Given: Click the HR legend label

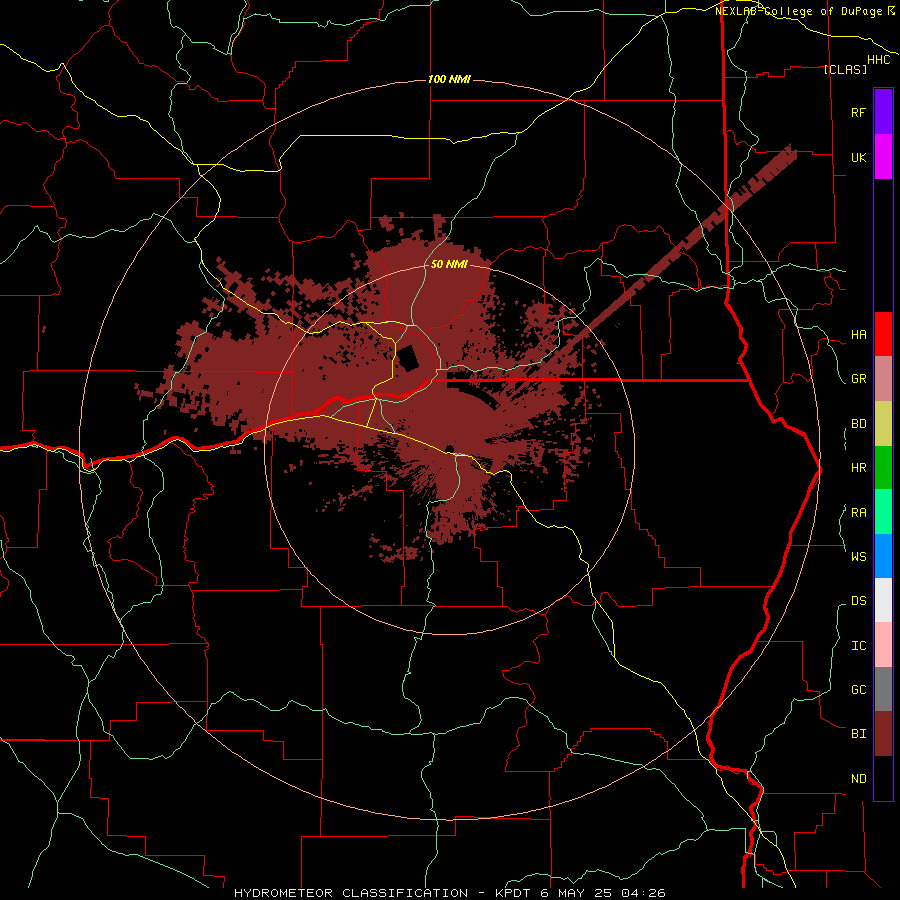Looking at the screenshot, I should tap(858, 468).
